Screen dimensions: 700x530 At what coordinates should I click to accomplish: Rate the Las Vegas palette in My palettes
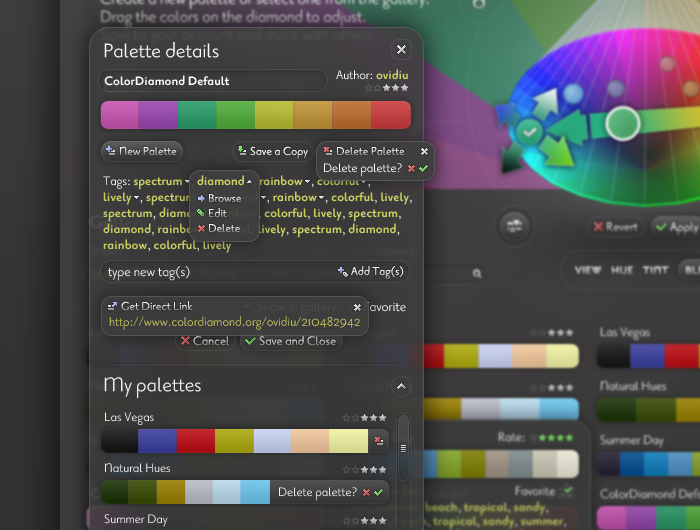pos(365,418)
